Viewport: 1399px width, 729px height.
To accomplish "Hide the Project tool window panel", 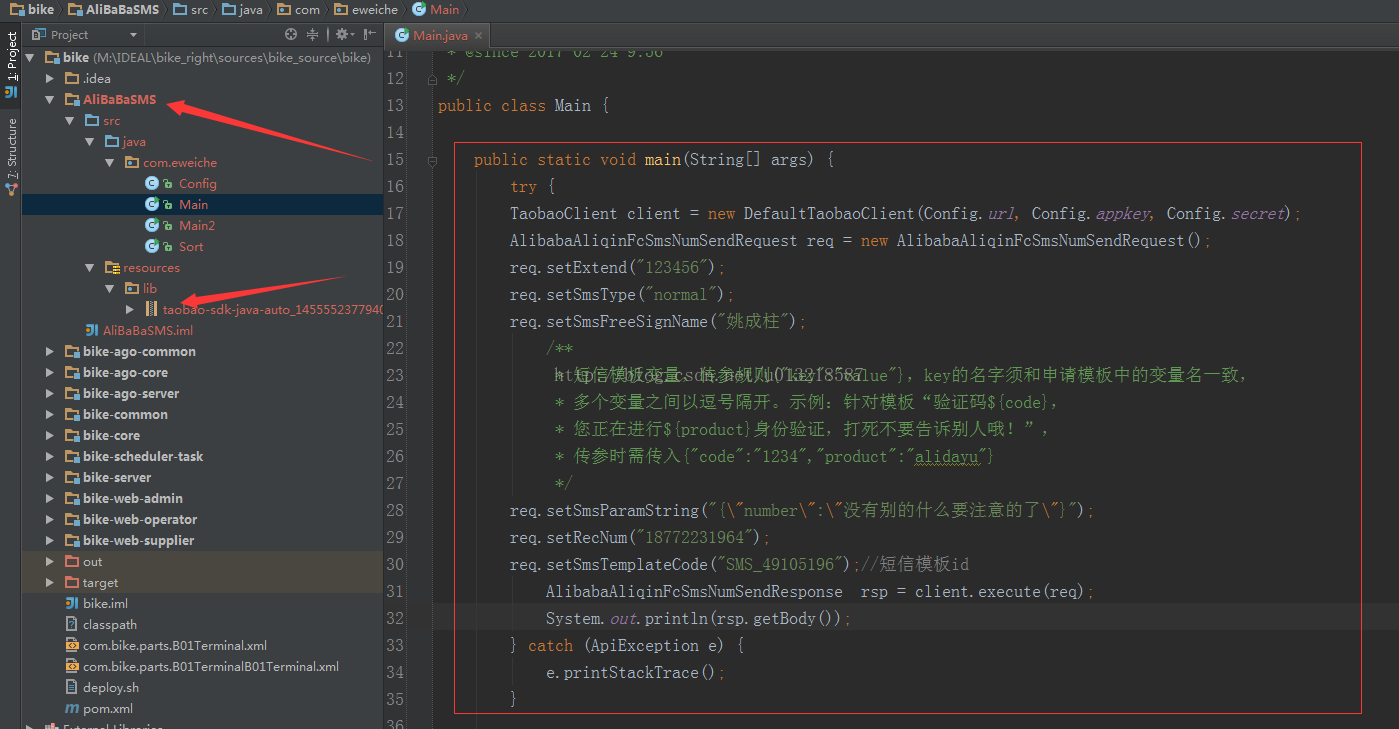I will 370,34.
